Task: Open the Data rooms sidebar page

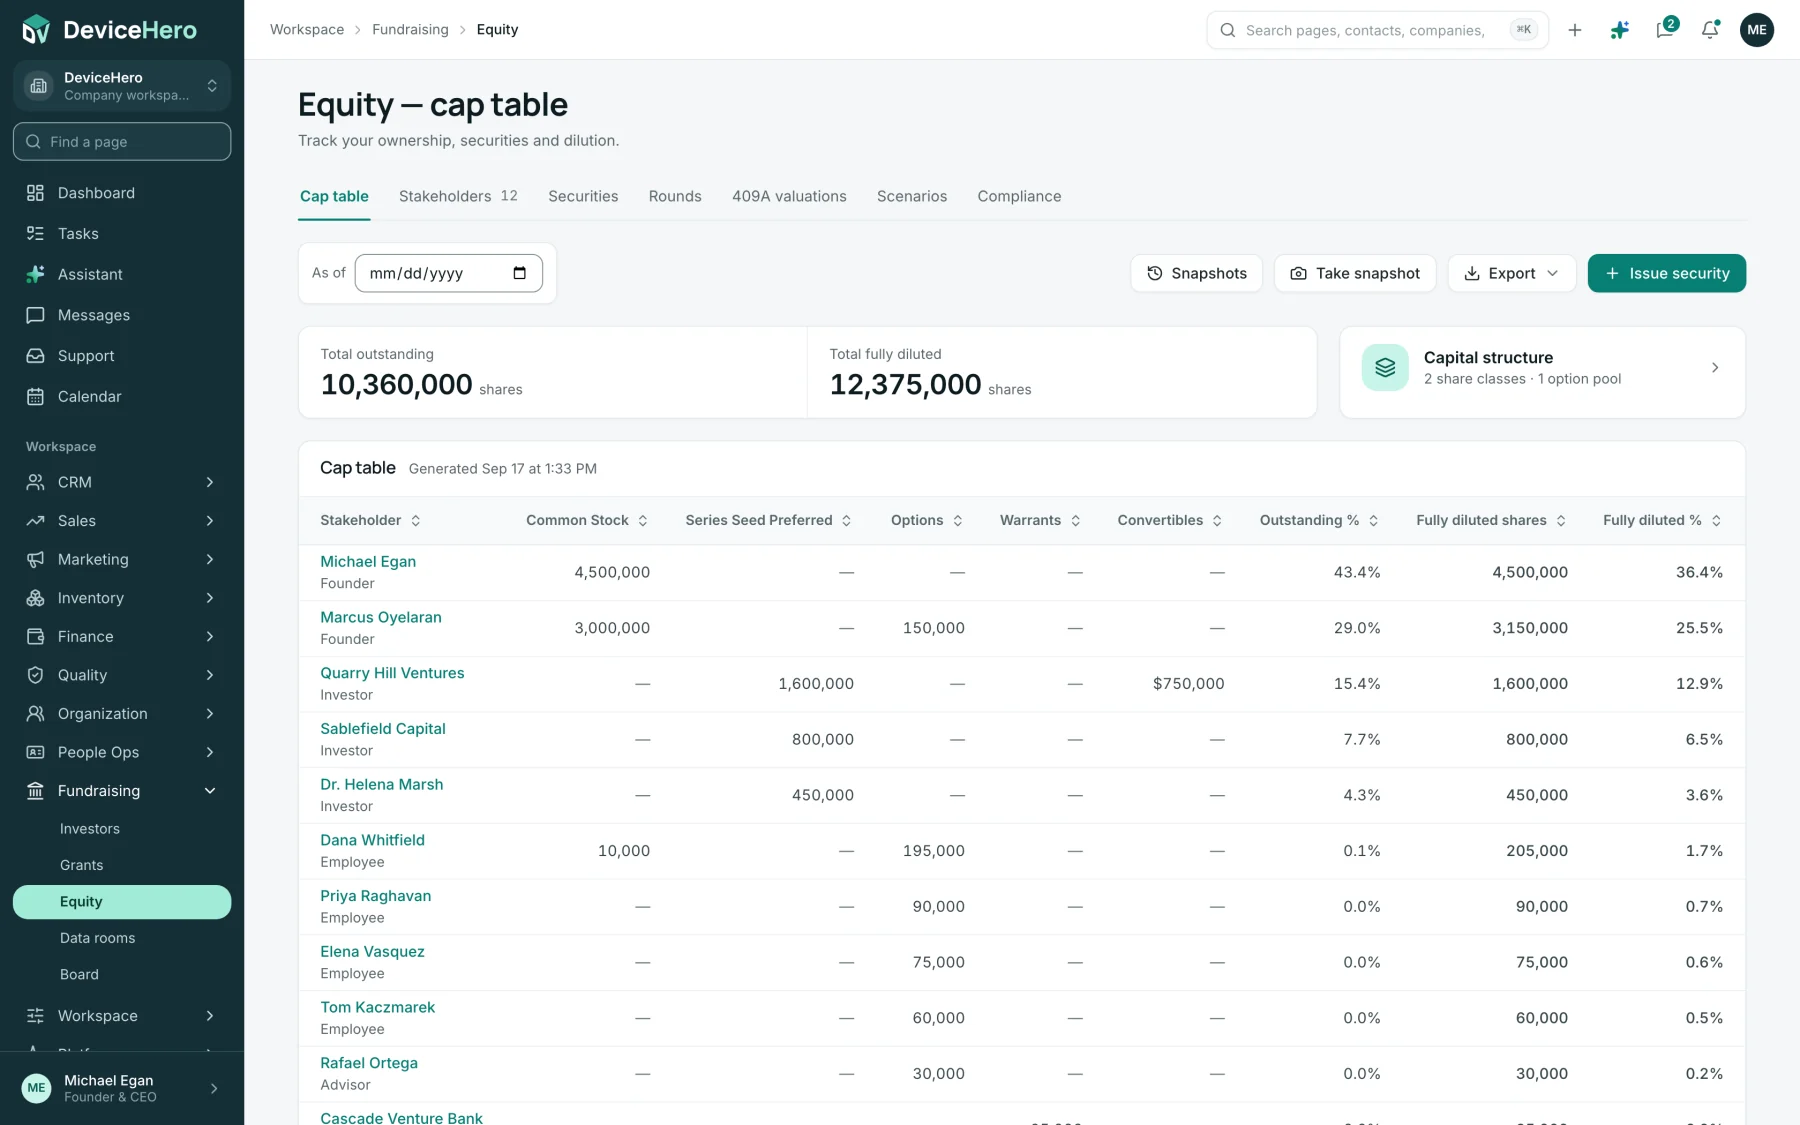Action: pyautogui.click(x=97, y=938)
